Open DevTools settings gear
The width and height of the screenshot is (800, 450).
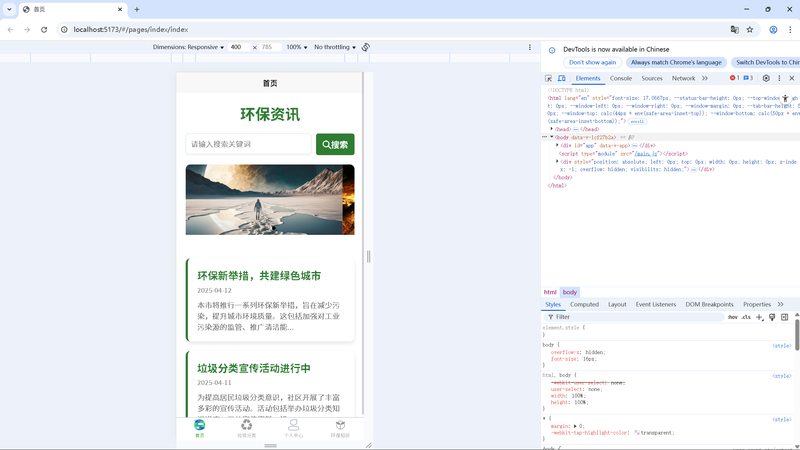(x=766, y=78)
